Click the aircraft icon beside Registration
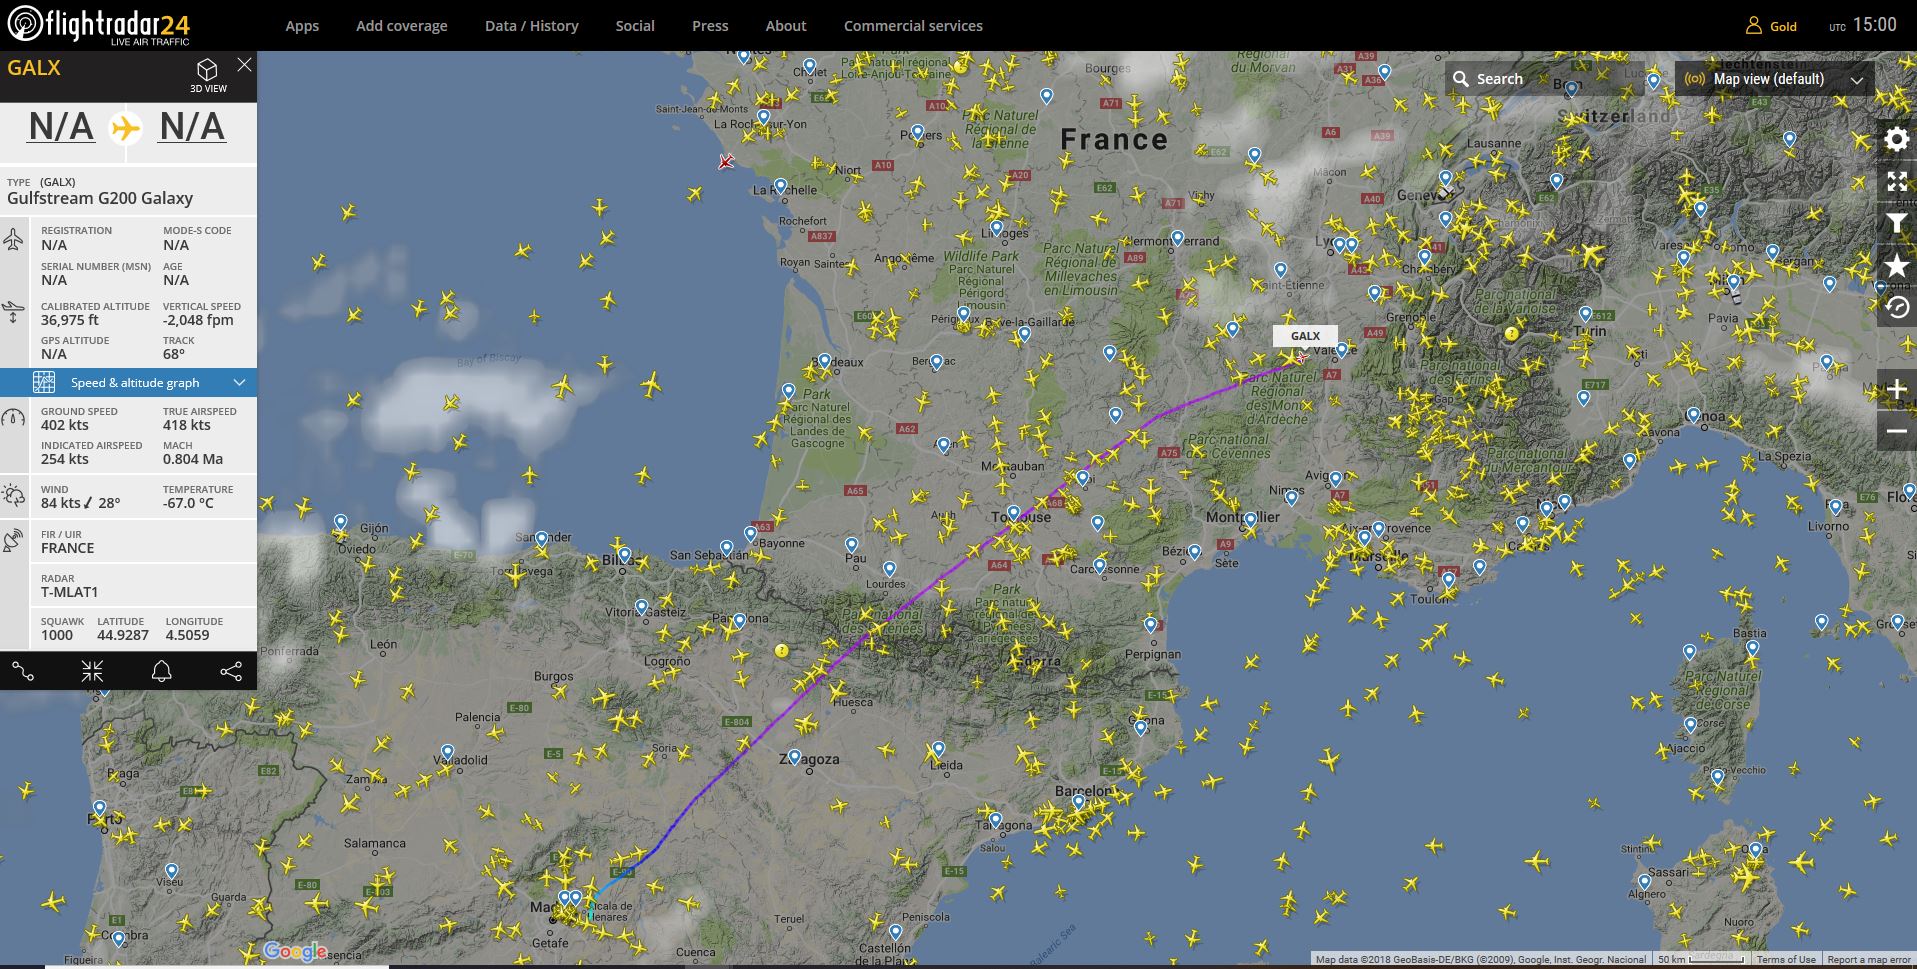1917x969 pixels. pyautogui.click(x=14, y=238)
